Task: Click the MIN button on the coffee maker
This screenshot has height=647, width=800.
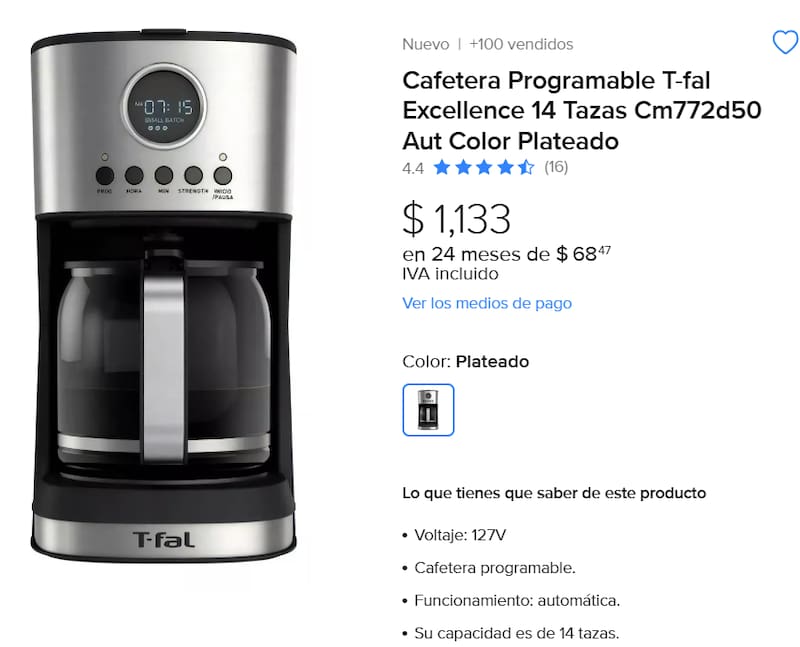Action: click(164, 176)
